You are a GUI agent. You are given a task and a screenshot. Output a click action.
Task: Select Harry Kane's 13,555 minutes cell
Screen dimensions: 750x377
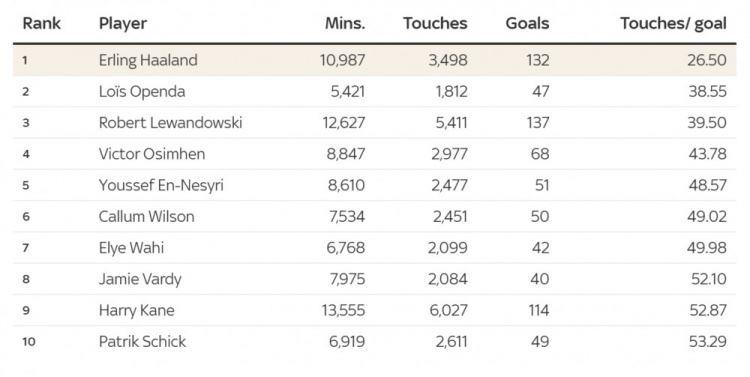pos(343,310)
